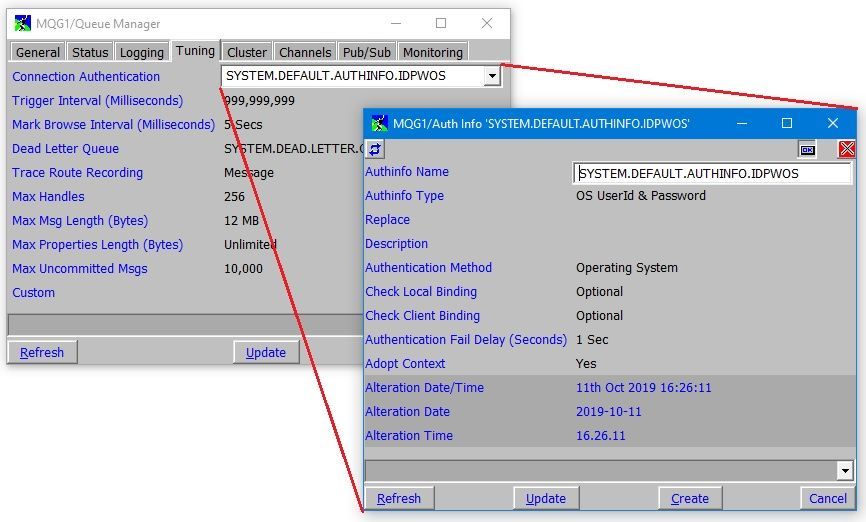Click into the Authinfo Name field
The image size is (866, 522).
point(712,173)
